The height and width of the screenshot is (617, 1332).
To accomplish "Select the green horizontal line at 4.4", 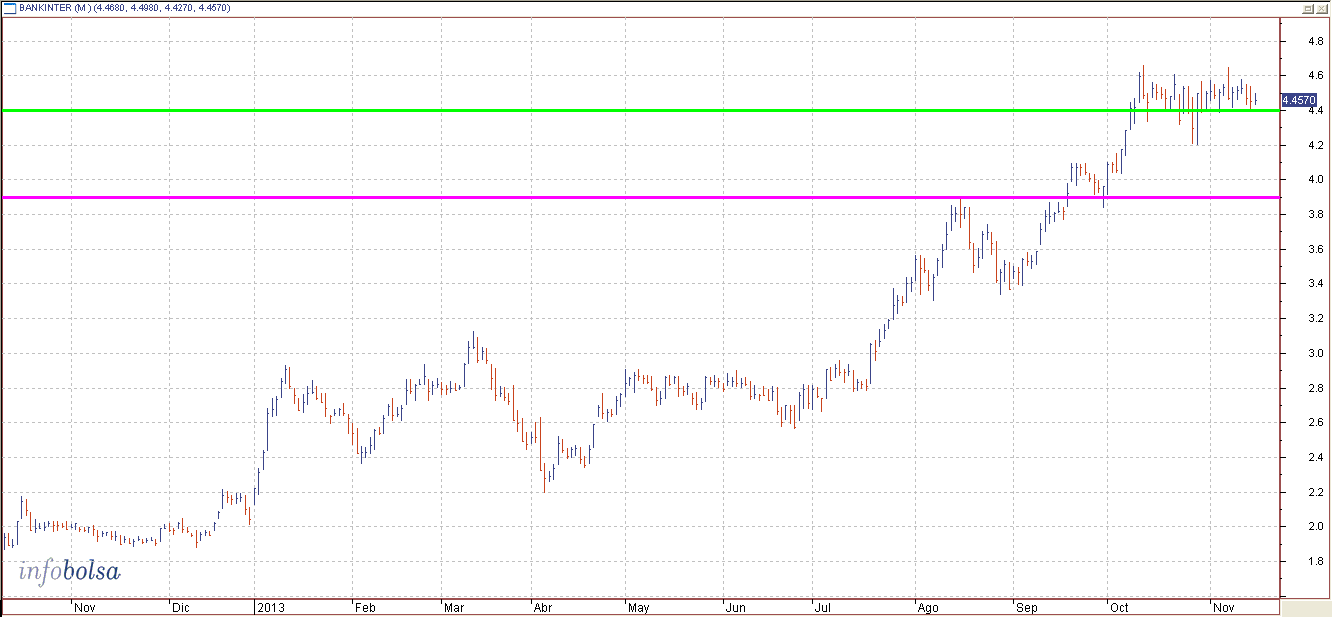I will click(640, 110).
